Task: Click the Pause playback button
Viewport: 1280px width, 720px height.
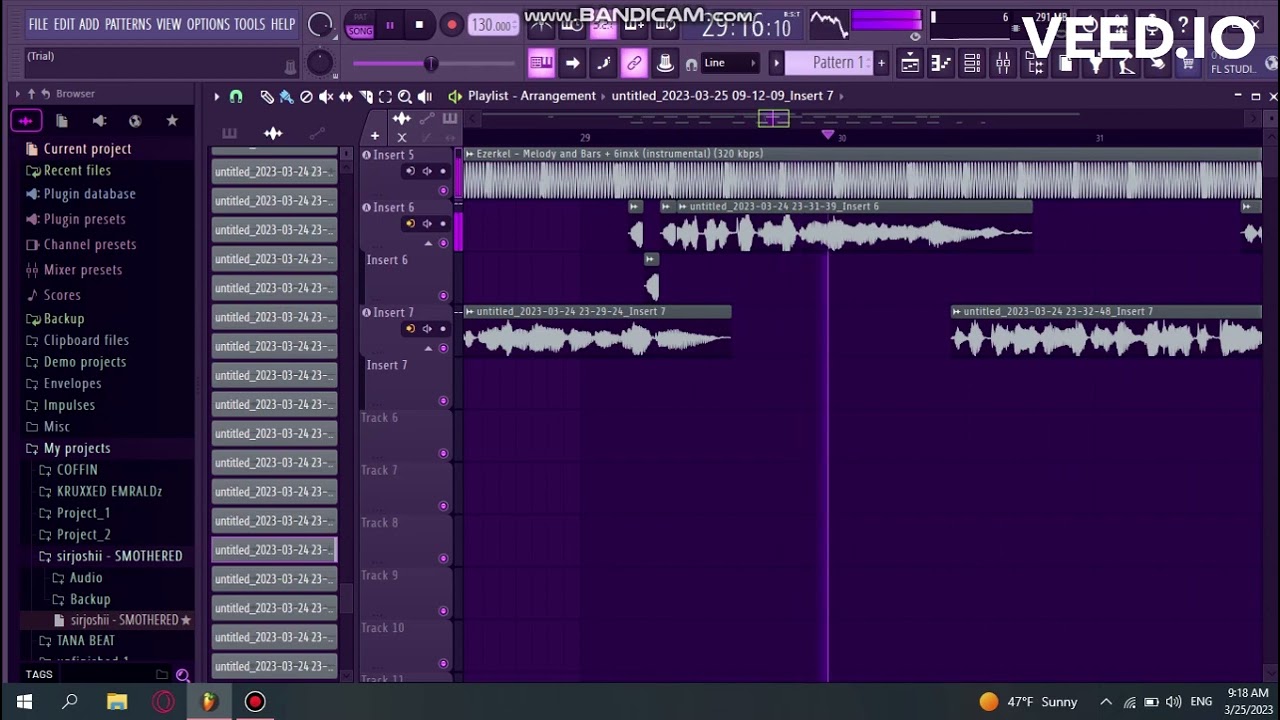Action: 389,25
